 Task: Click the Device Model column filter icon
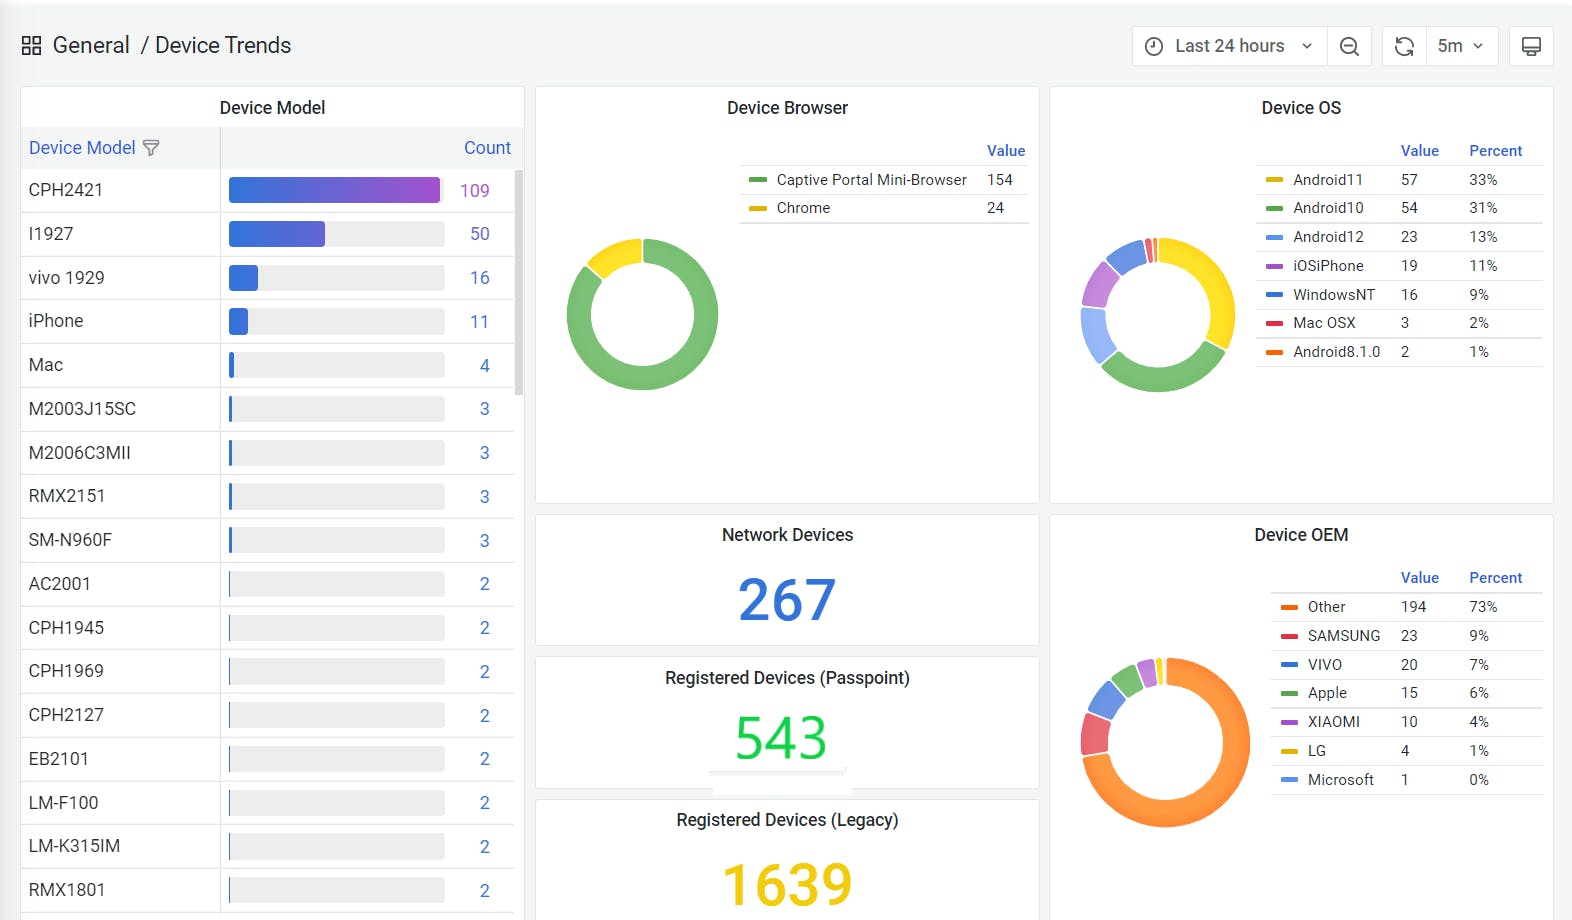tap(151, 148)
